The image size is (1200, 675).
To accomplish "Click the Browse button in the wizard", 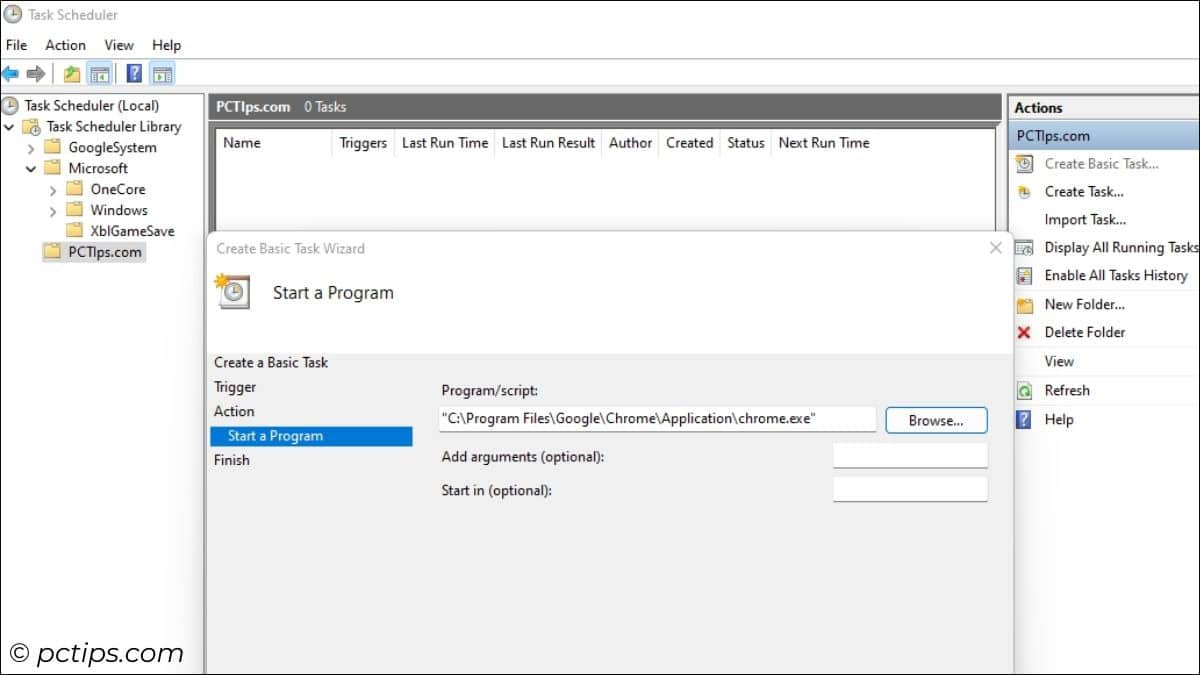I will click(935, 420).
